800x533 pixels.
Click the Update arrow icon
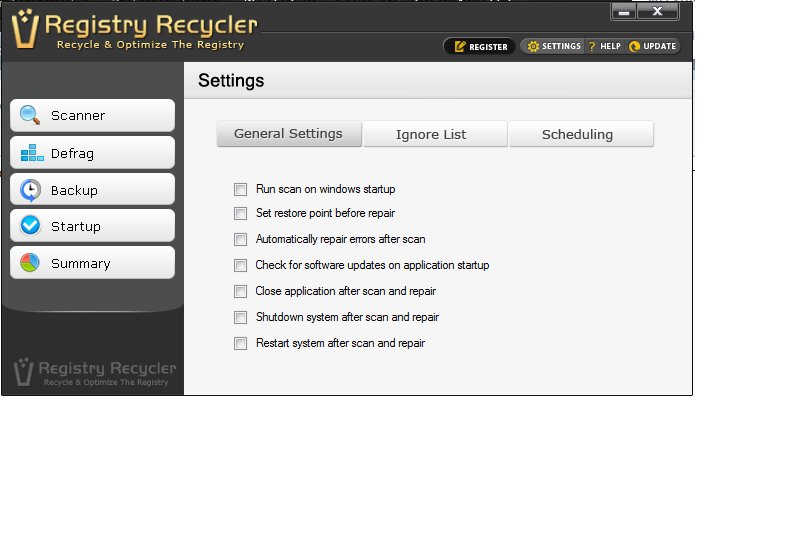pyautogui.click(x=634, y=46)
